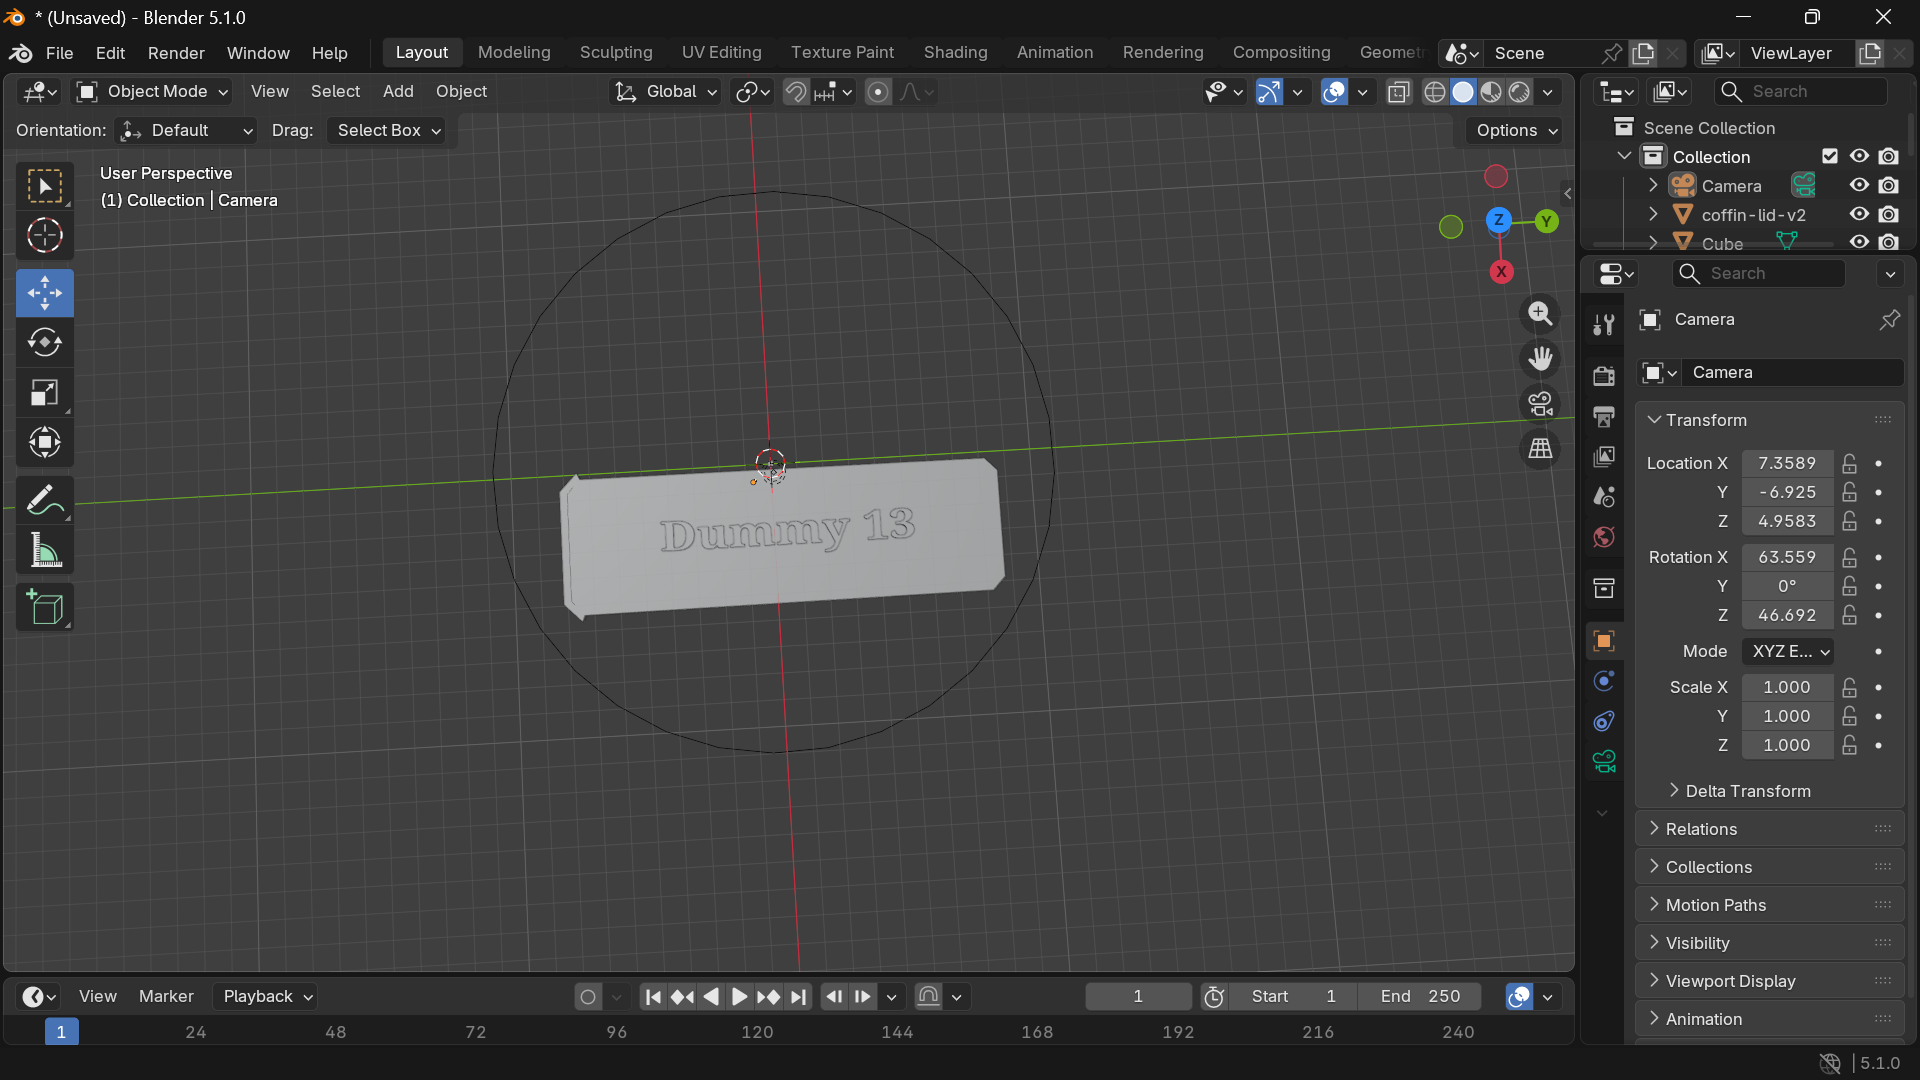Play animation forward button

tap(739, 997)
